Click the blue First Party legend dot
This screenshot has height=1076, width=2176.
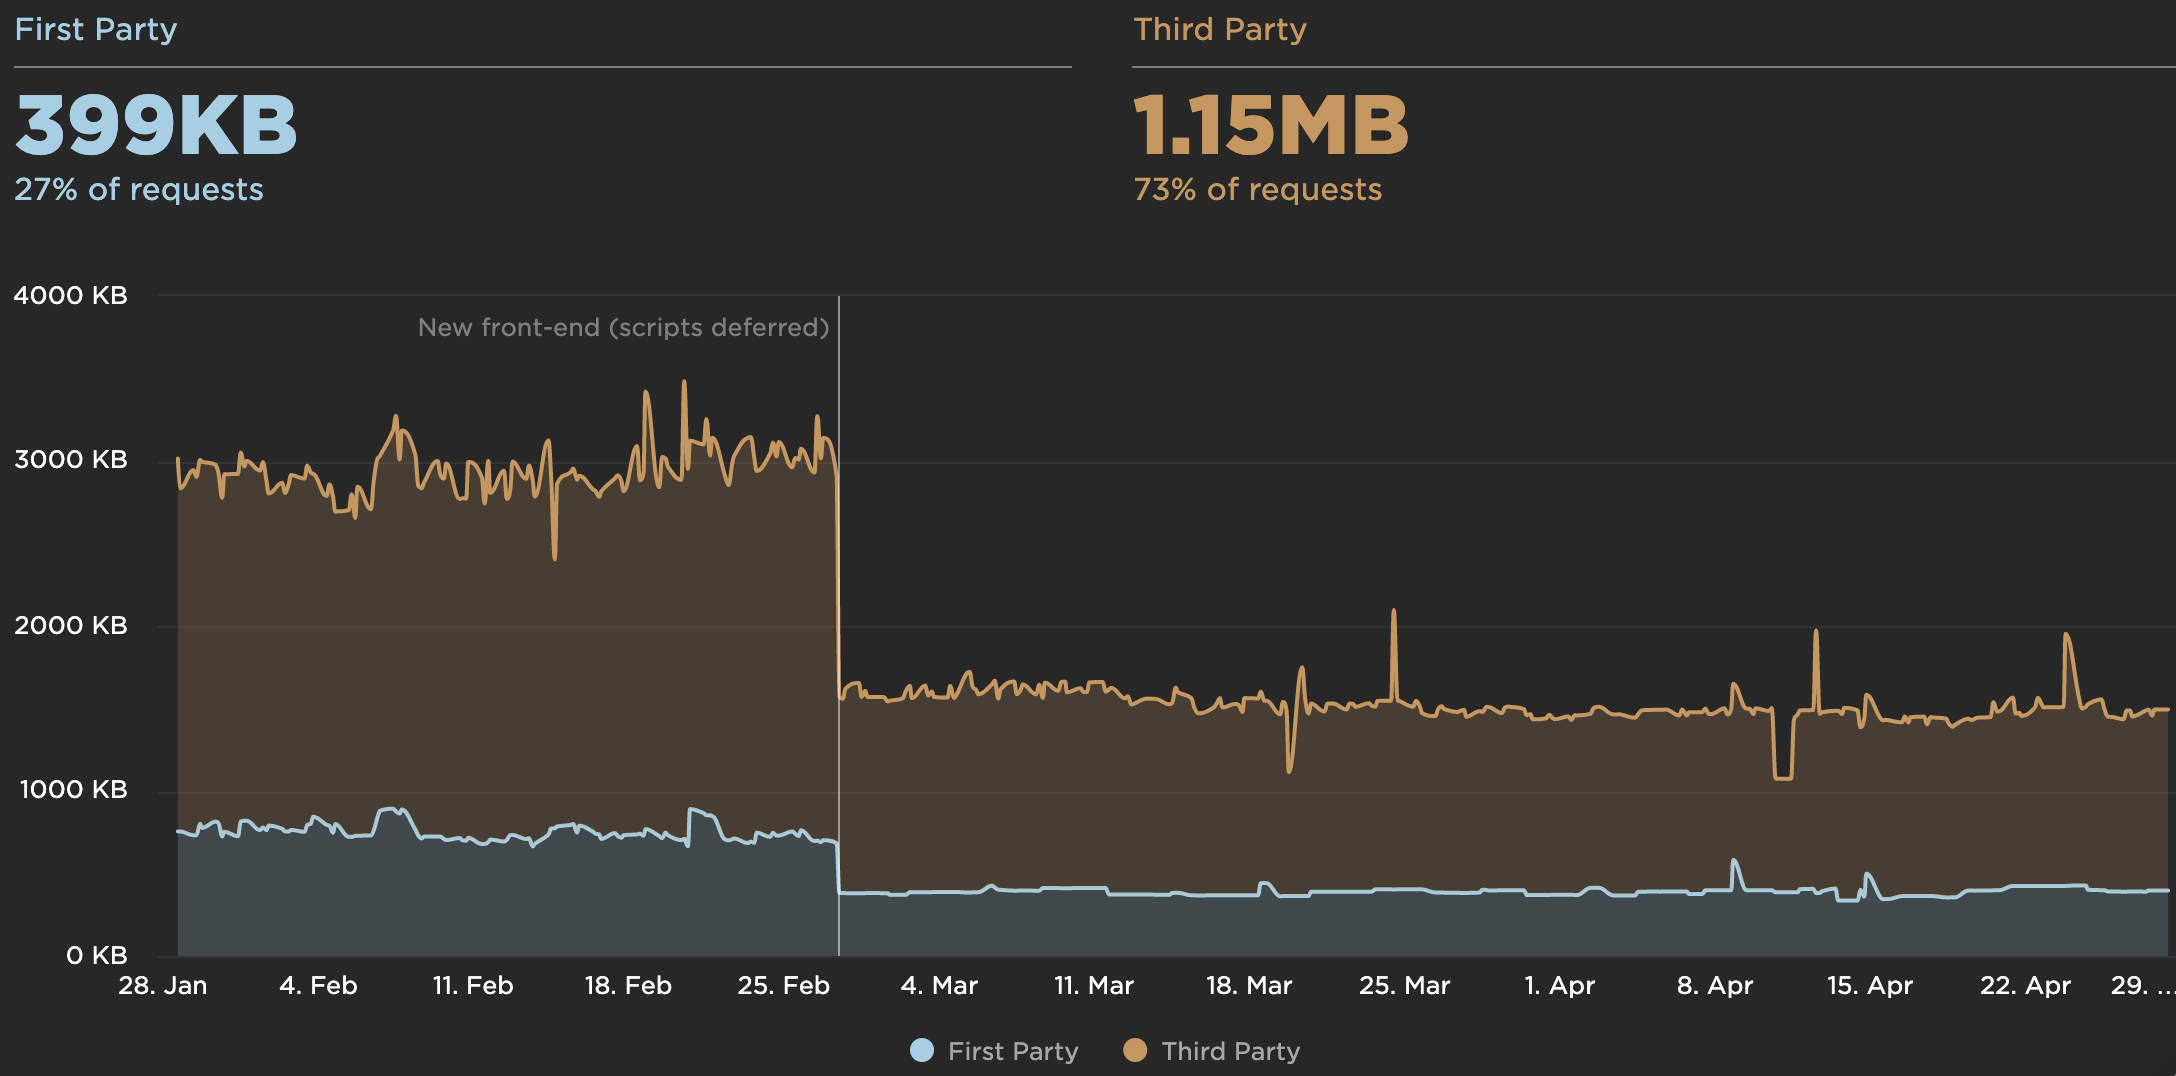coord(923,1051)
